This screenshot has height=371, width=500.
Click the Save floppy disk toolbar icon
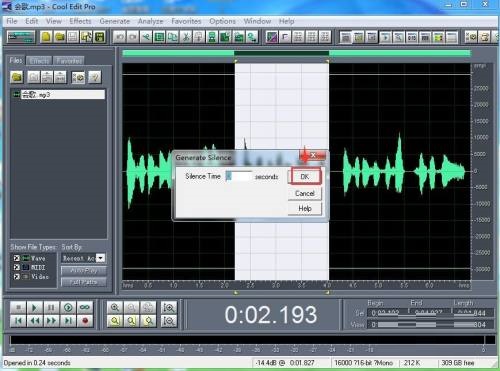point(99,37)
